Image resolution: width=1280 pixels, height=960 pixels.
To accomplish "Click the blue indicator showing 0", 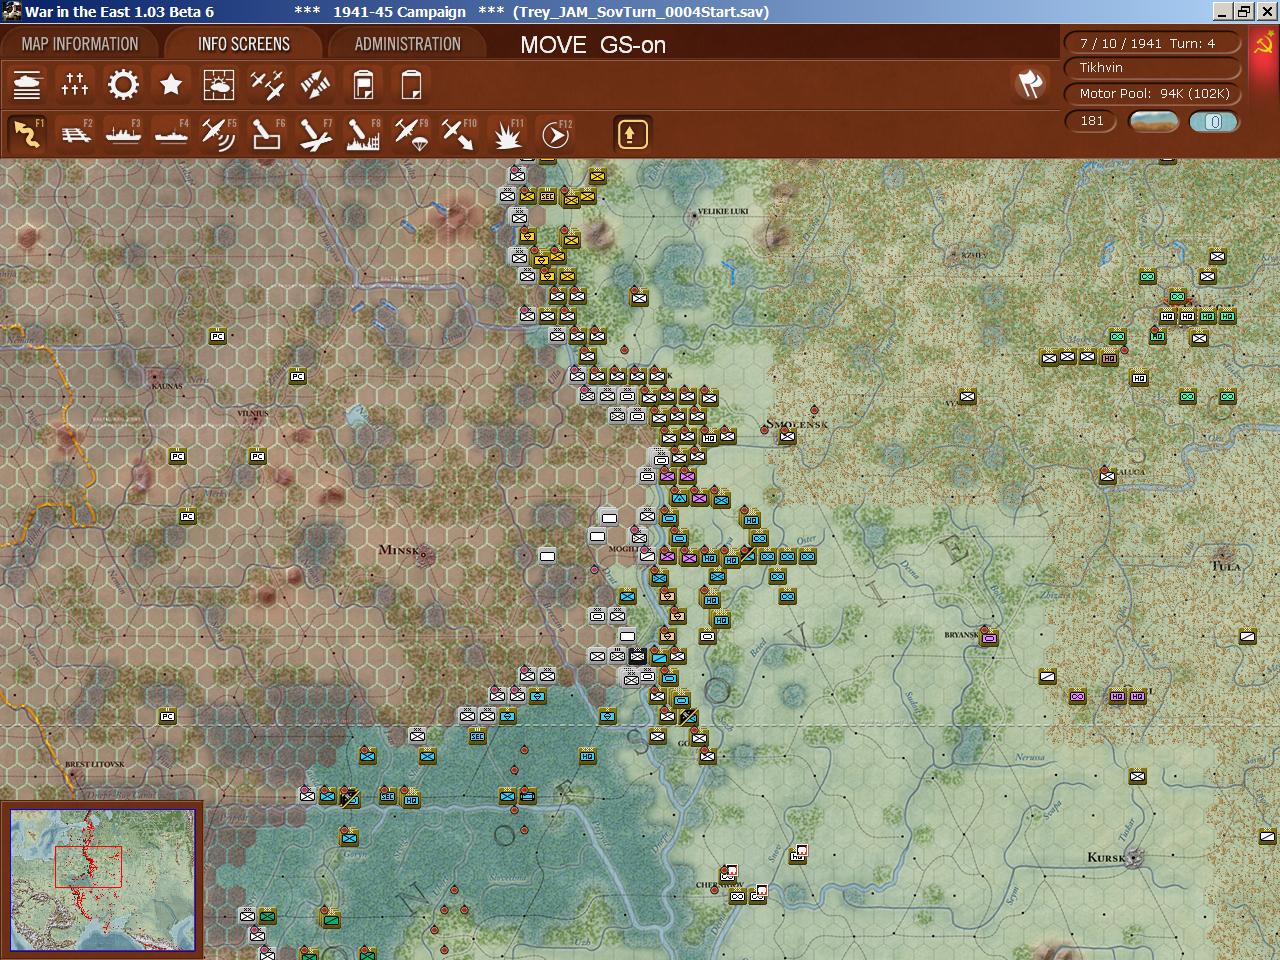I will click(1214, 122).
